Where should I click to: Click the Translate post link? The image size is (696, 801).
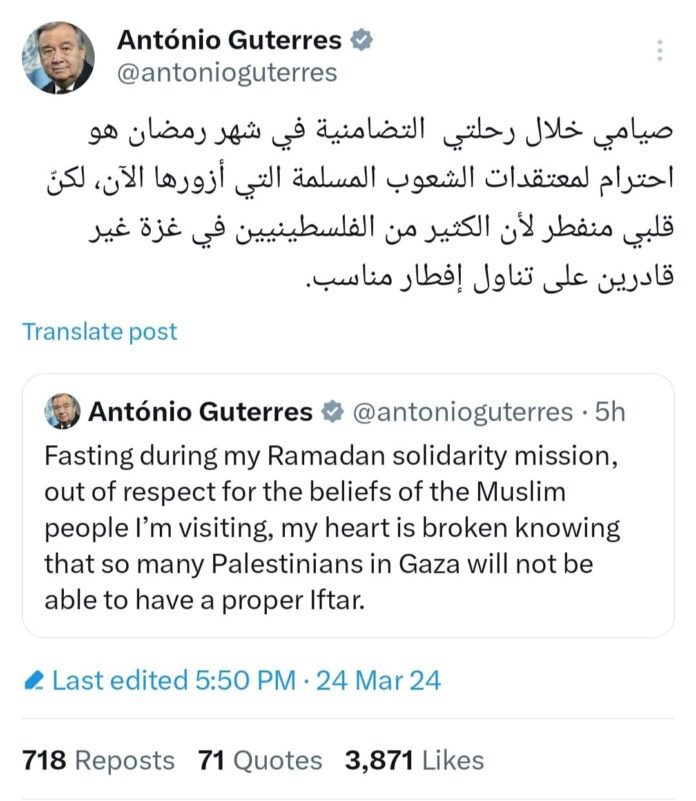(99, 332)
